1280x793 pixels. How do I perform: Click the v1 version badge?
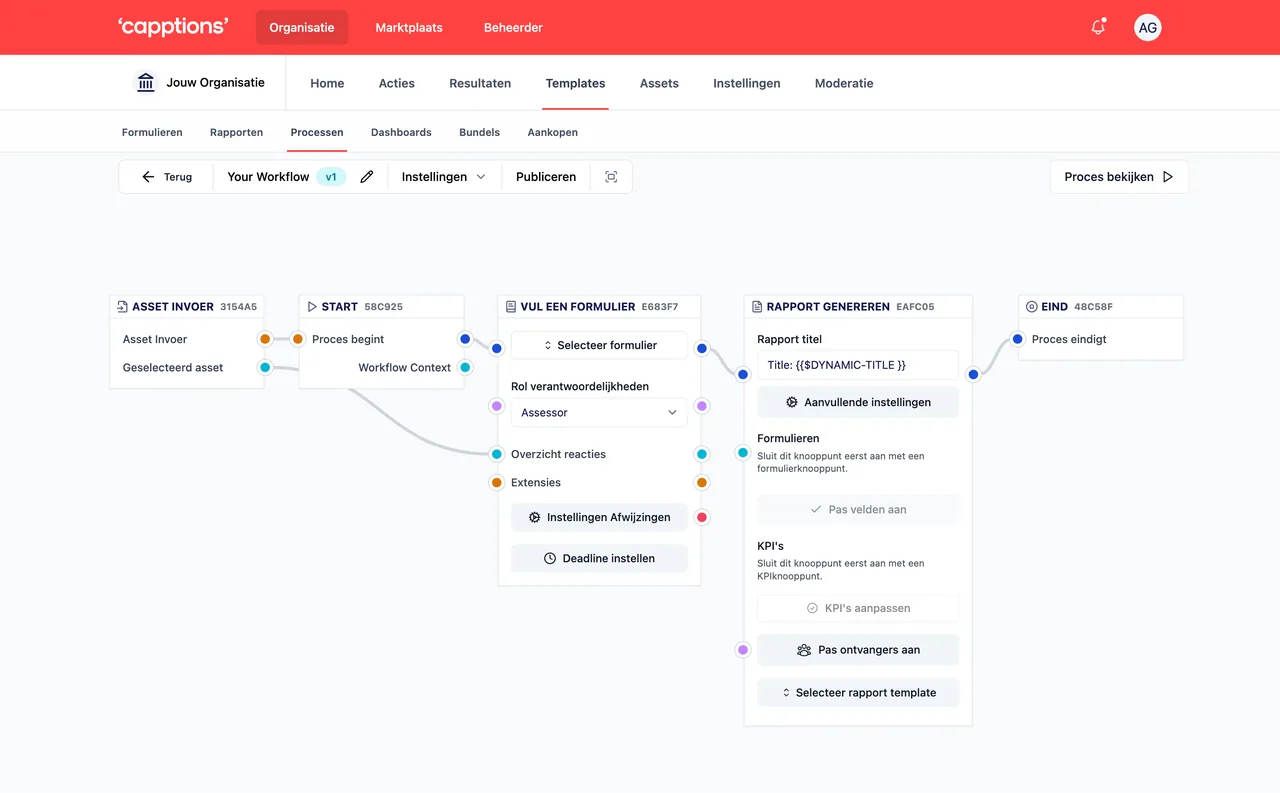click(x=331, y=177)
